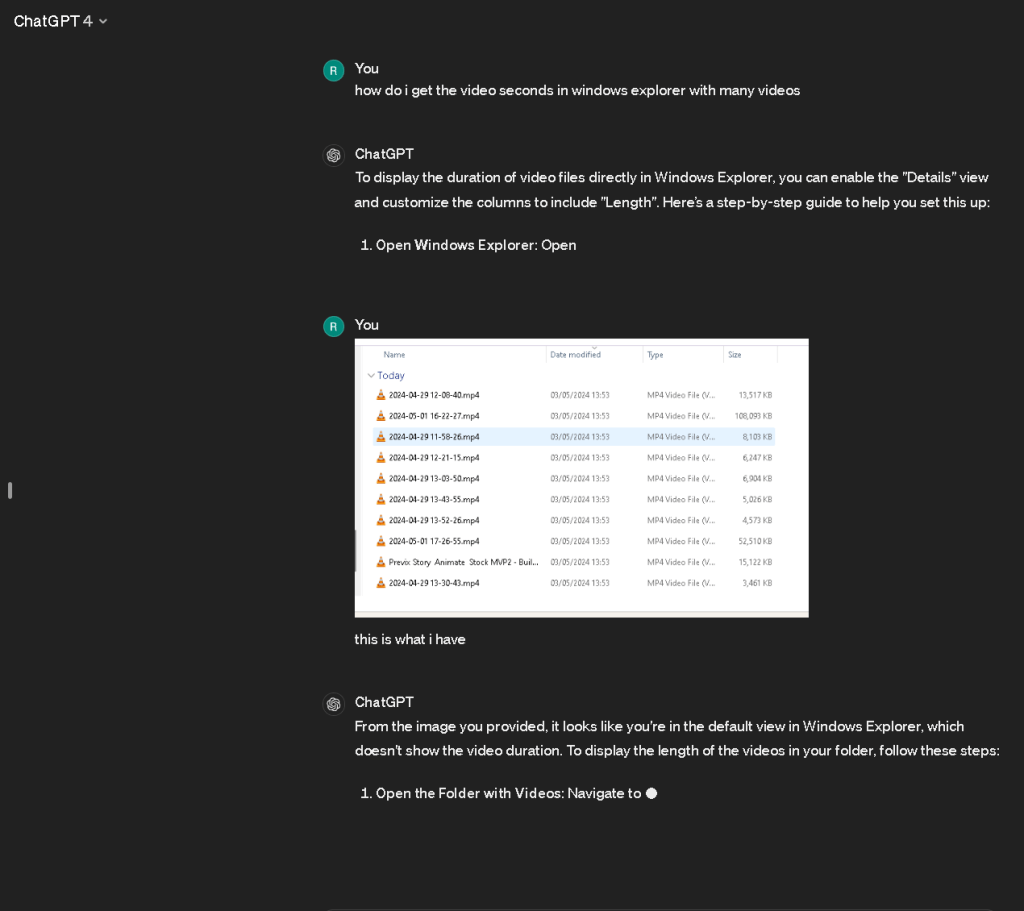Viewport: 1024px width, 911px height.
Task: Click VLC icon for 2024-04-29 11-58-26.mp4
Action: (381, 437)
